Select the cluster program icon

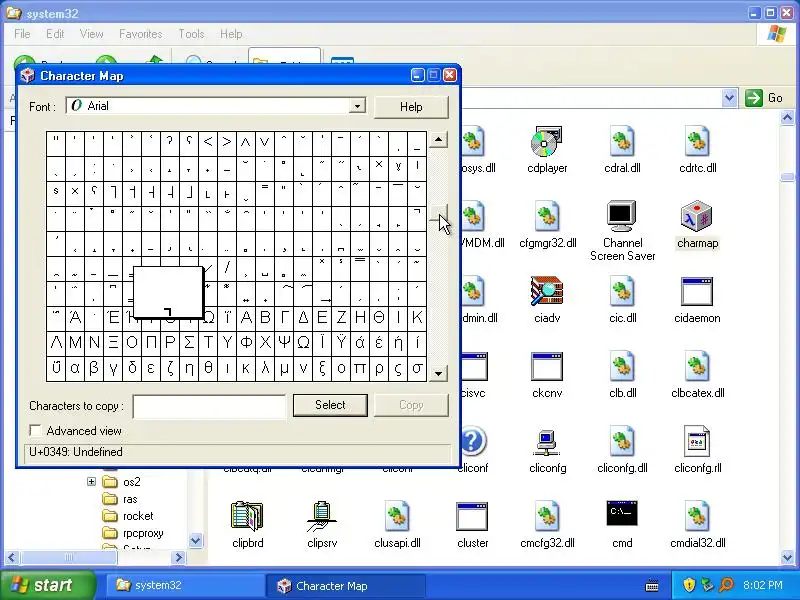click(x=472, y=517)
